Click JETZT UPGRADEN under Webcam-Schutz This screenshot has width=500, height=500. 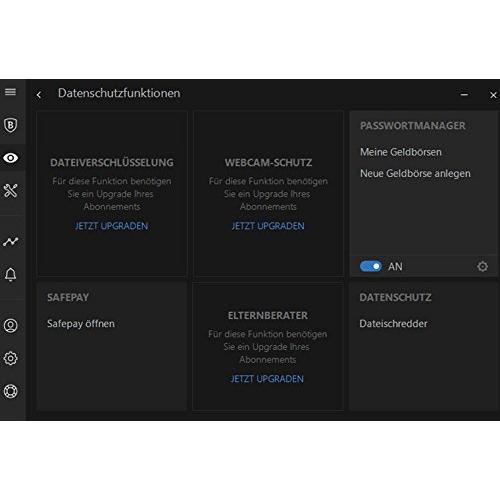click(x=268, y=226)
